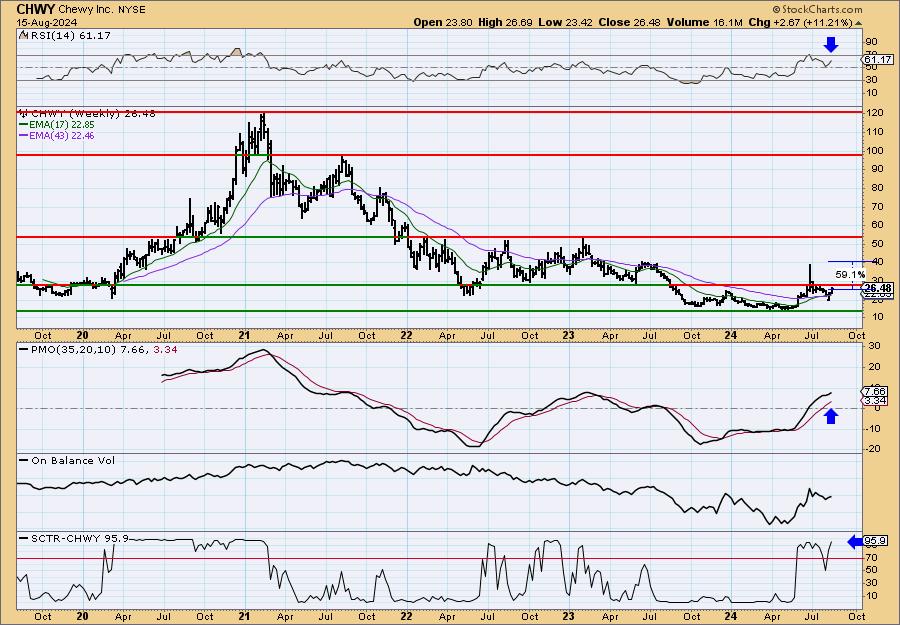
Task: Click the green EMA(17) legend line marker
Action: [24, 125]
